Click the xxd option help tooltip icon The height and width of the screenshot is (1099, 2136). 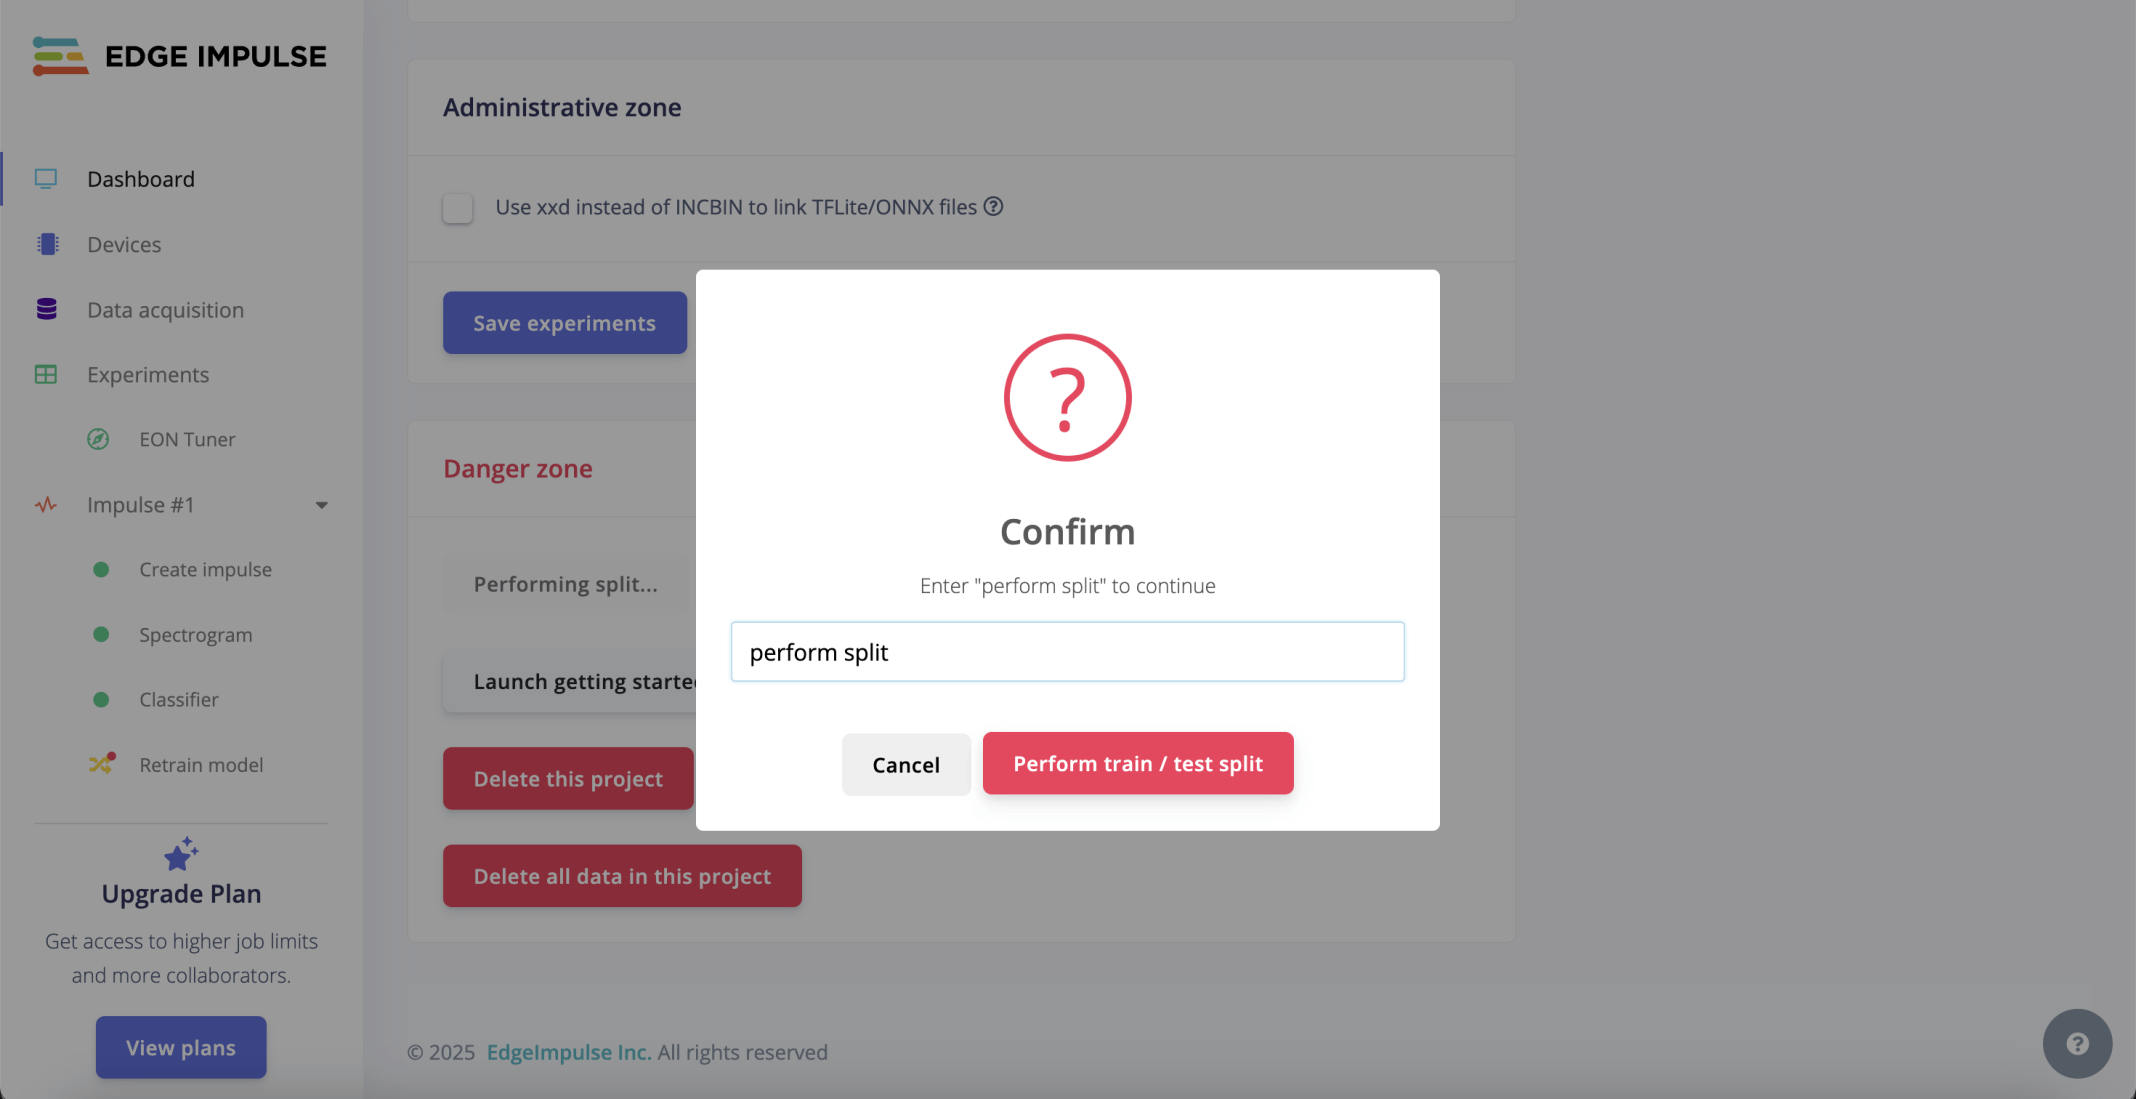point(993,206)
